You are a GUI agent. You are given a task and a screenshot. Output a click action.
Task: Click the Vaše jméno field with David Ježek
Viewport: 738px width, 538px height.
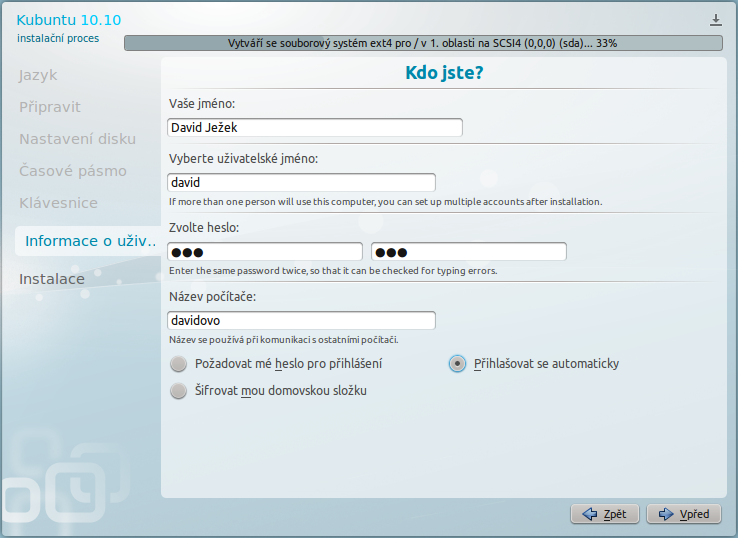(315, 128)
